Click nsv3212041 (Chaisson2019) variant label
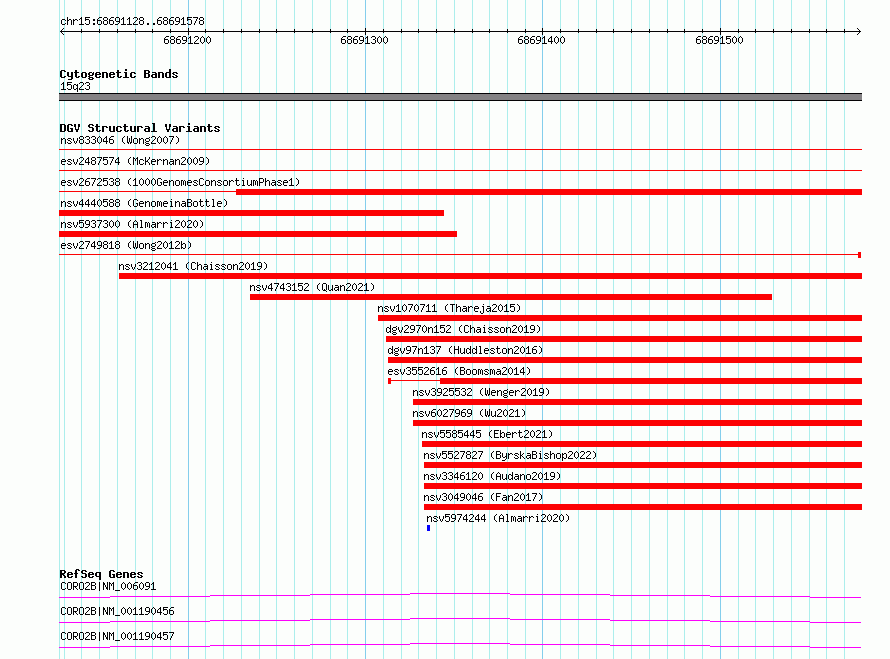The image size is (890, 659). click(x=193, y=266)
